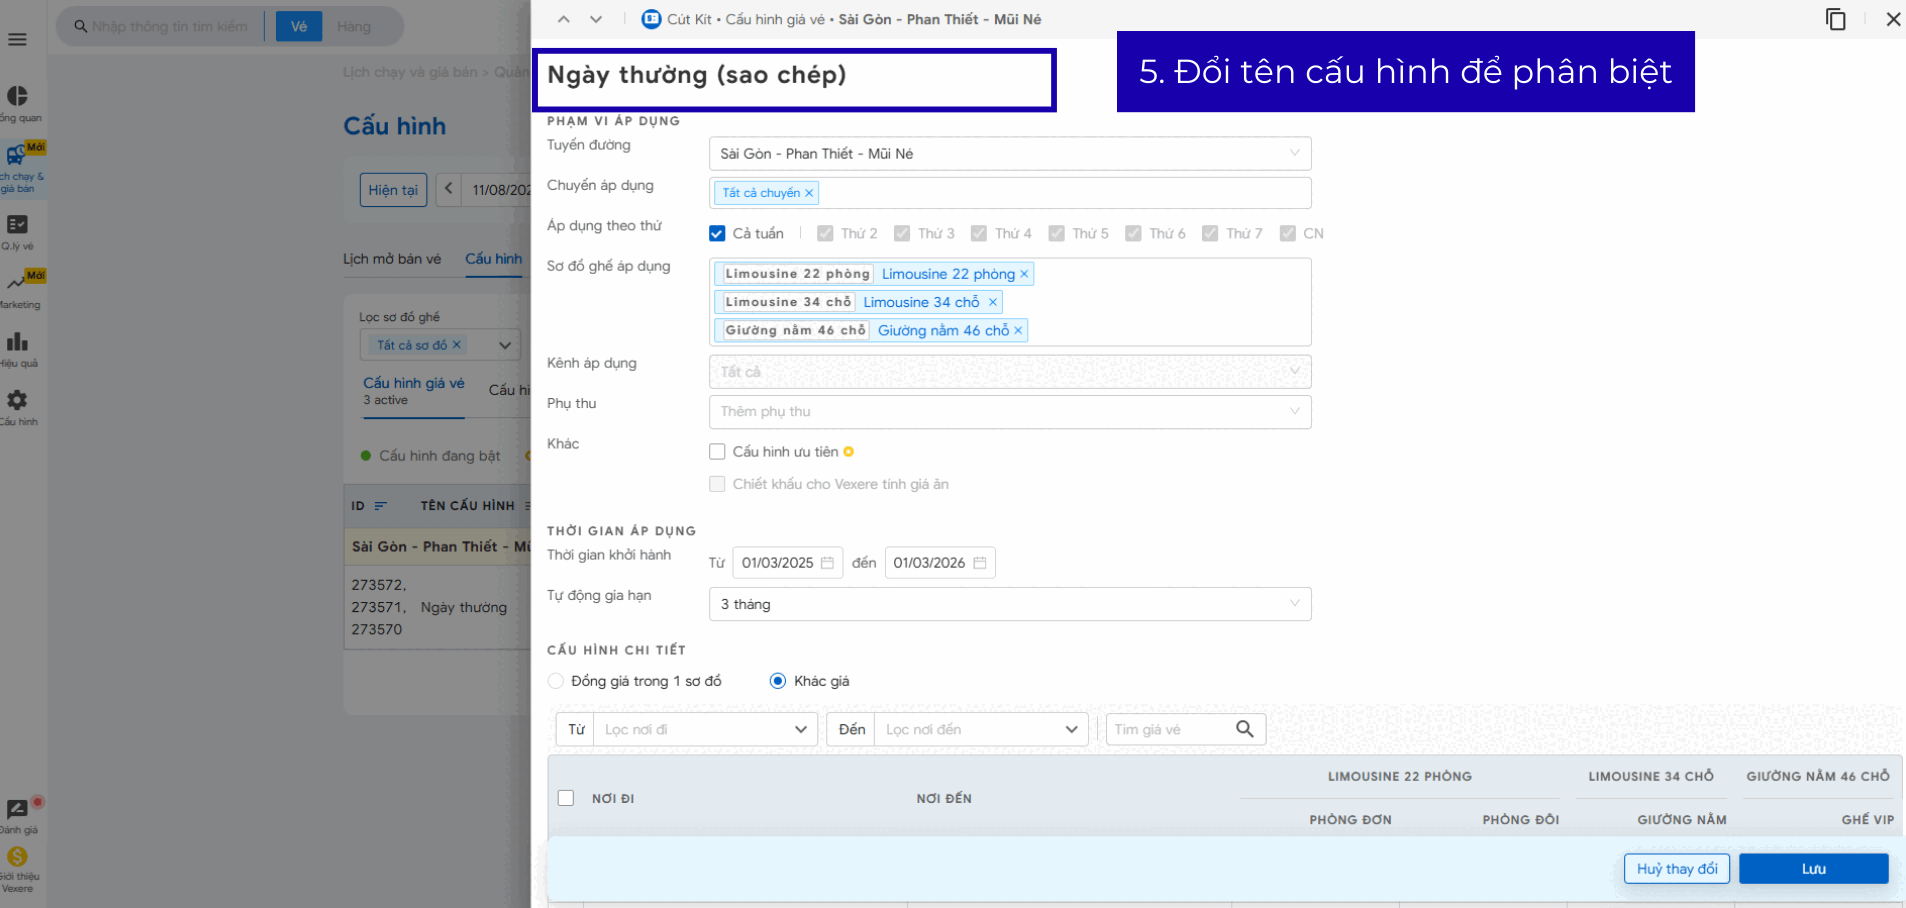Go to previous record with up chevron
Viewport: 1906px width, 908px height.
(563, 19)
